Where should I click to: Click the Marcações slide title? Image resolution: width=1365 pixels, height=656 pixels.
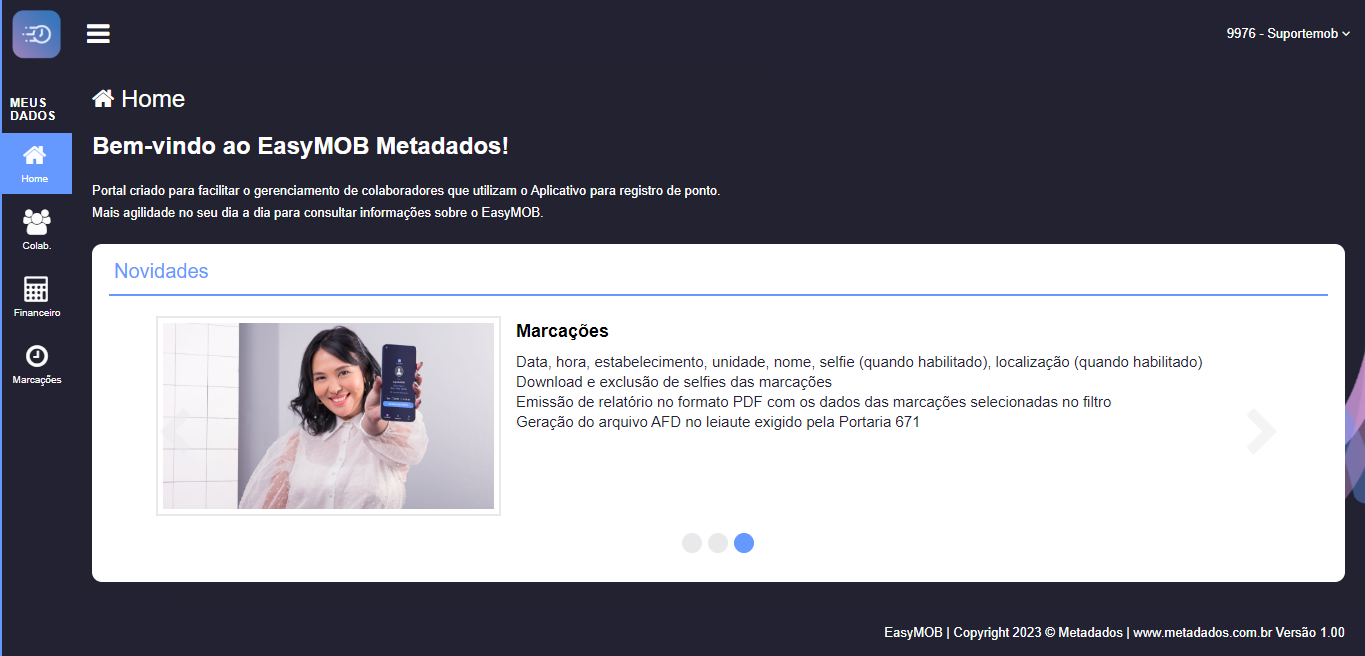coord(562,331)
